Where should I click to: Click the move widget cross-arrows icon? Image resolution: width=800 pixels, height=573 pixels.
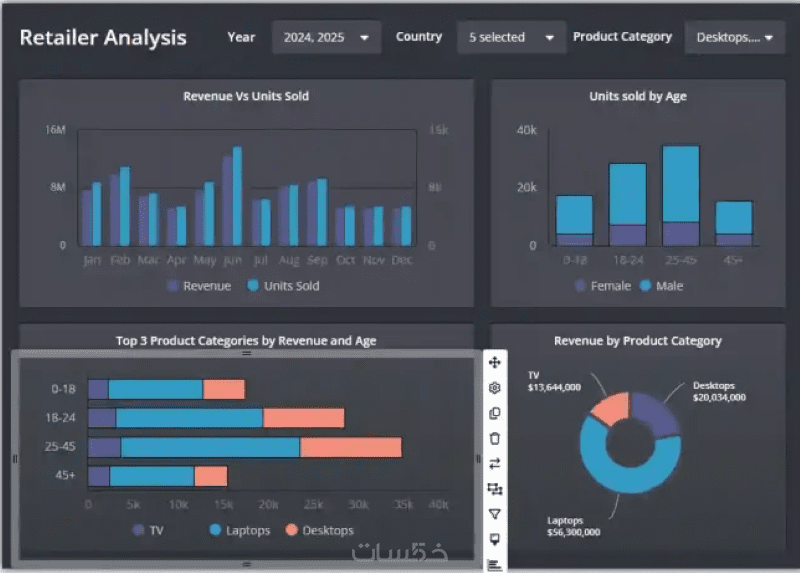click(x=494, y=363)
